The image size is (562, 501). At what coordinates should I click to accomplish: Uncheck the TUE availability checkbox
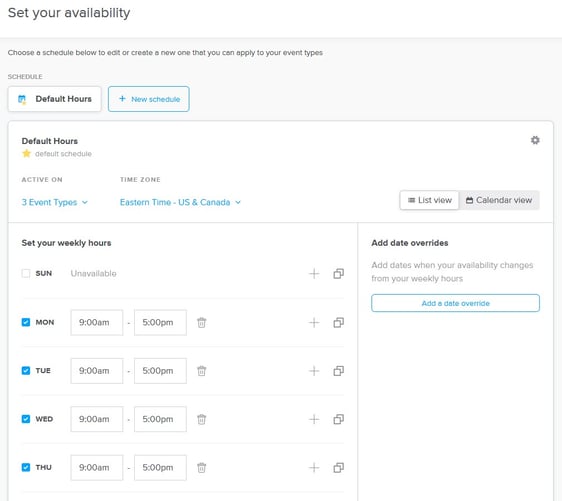[26, 371]
